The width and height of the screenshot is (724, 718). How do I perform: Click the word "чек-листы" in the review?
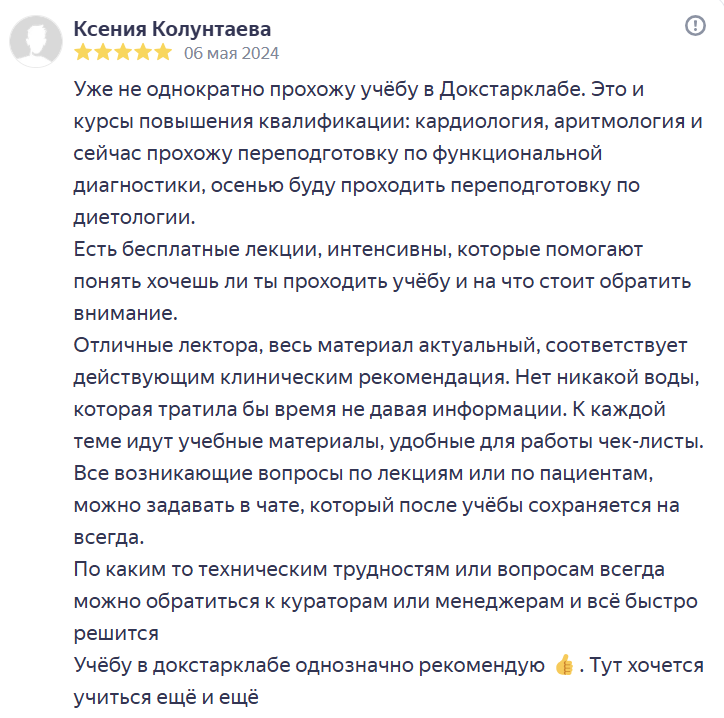[x=661, y=441]
